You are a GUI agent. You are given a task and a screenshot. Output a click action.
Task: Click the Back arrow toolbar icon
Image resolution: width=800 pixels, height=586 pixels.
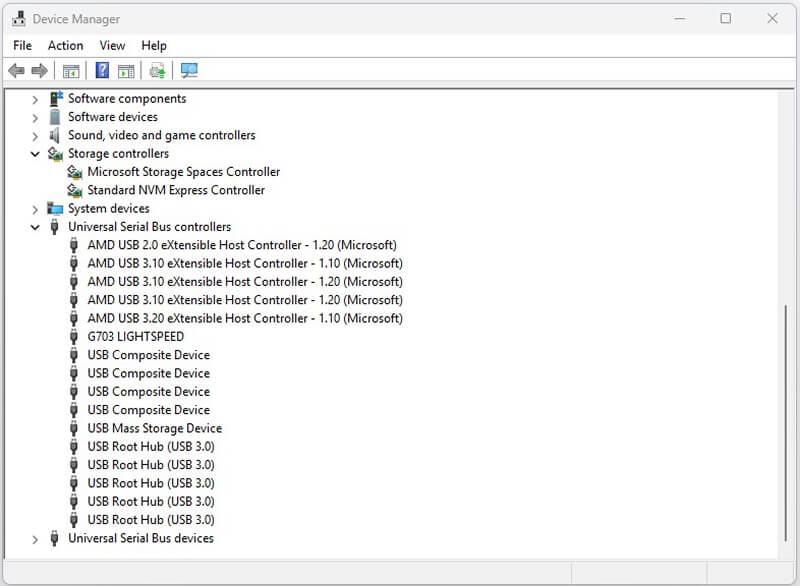tap(17, 70)
